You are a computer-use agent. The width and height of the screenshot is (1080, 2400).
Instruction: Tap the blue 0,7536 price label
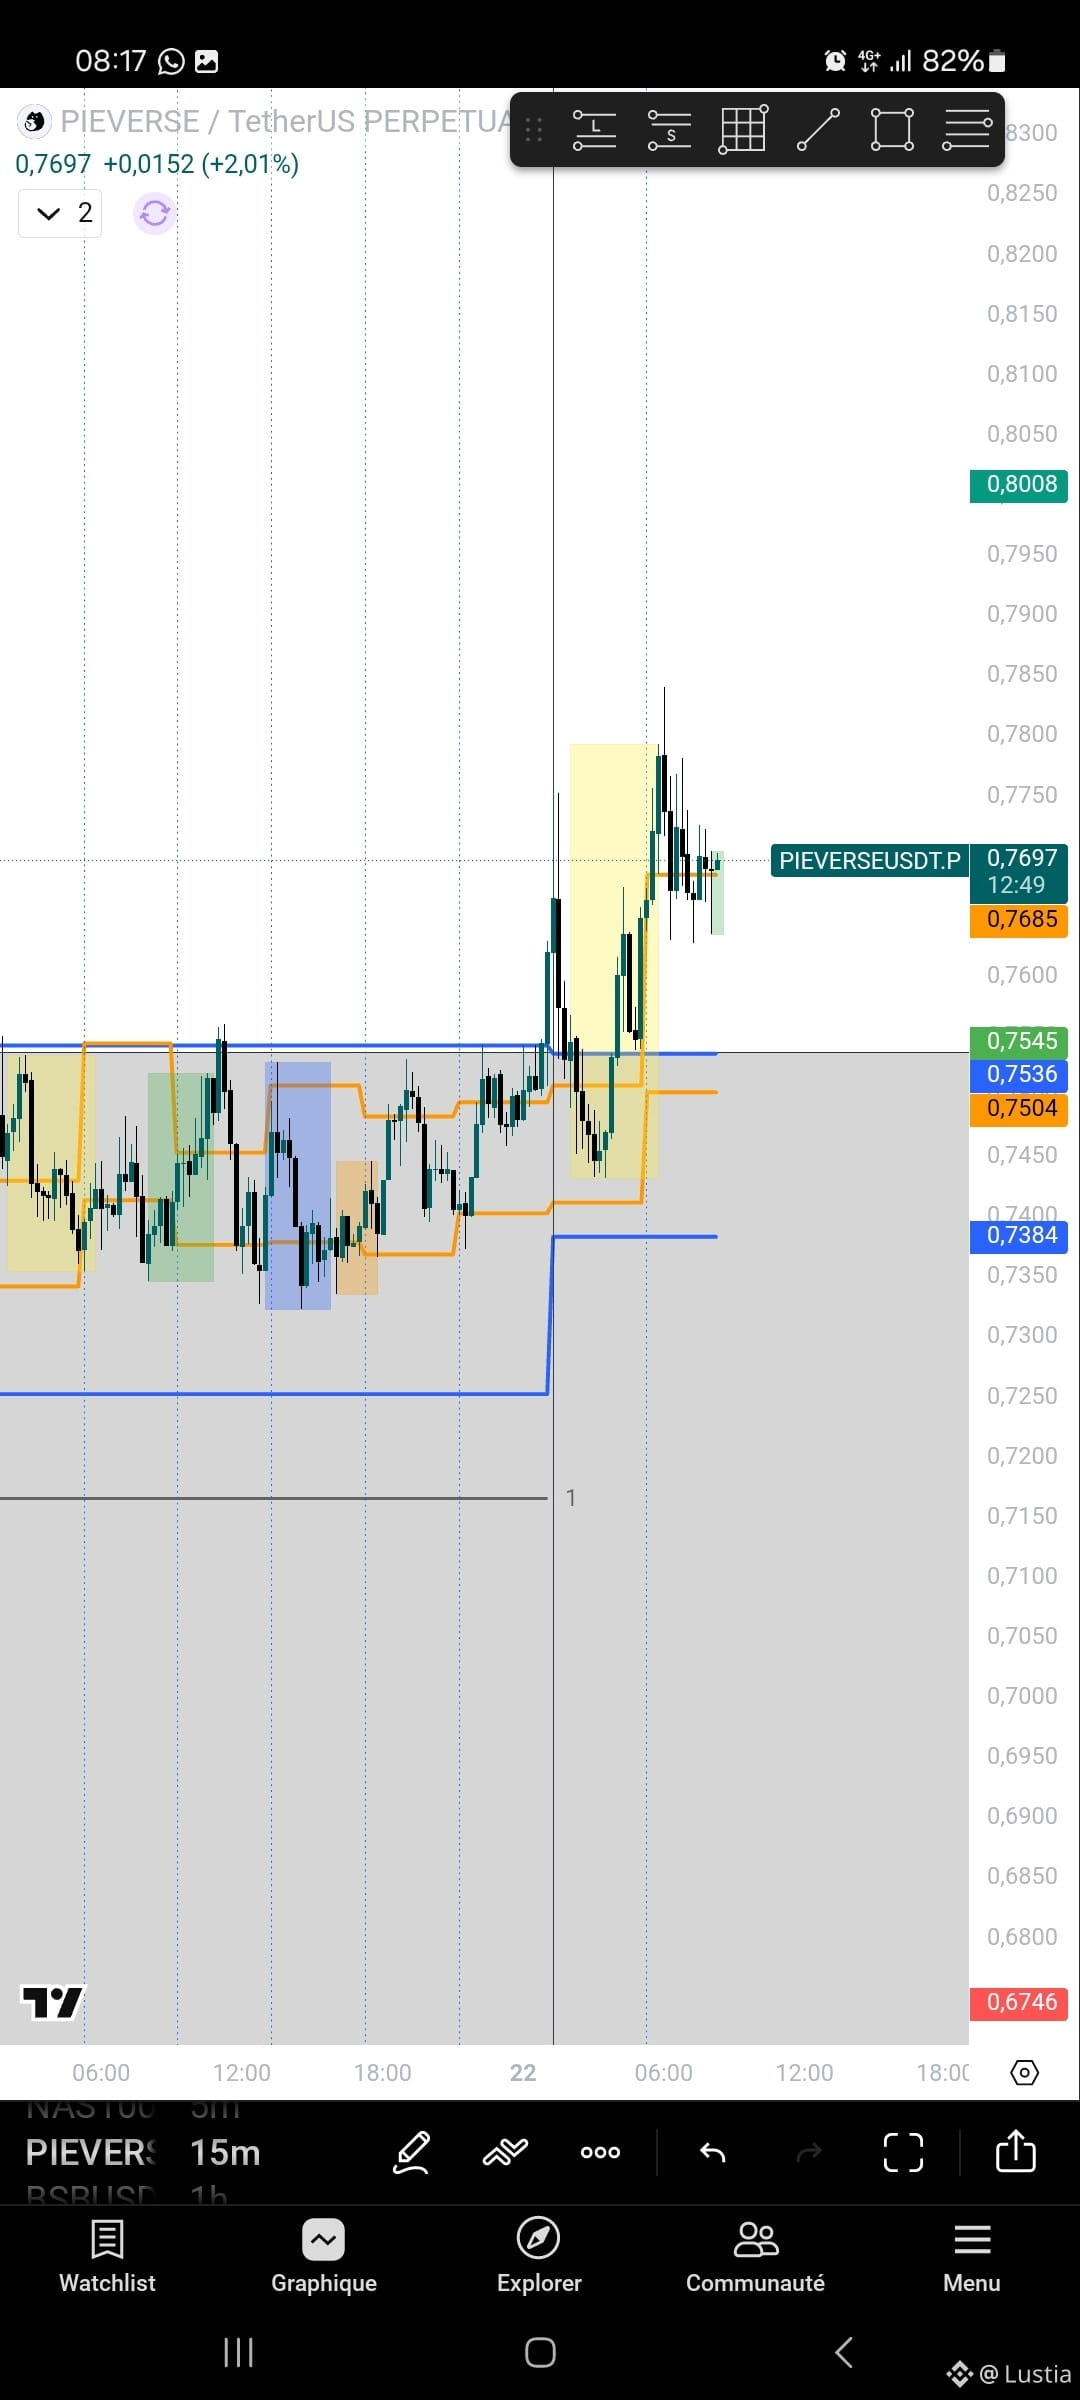[x=1019, y=1075]
